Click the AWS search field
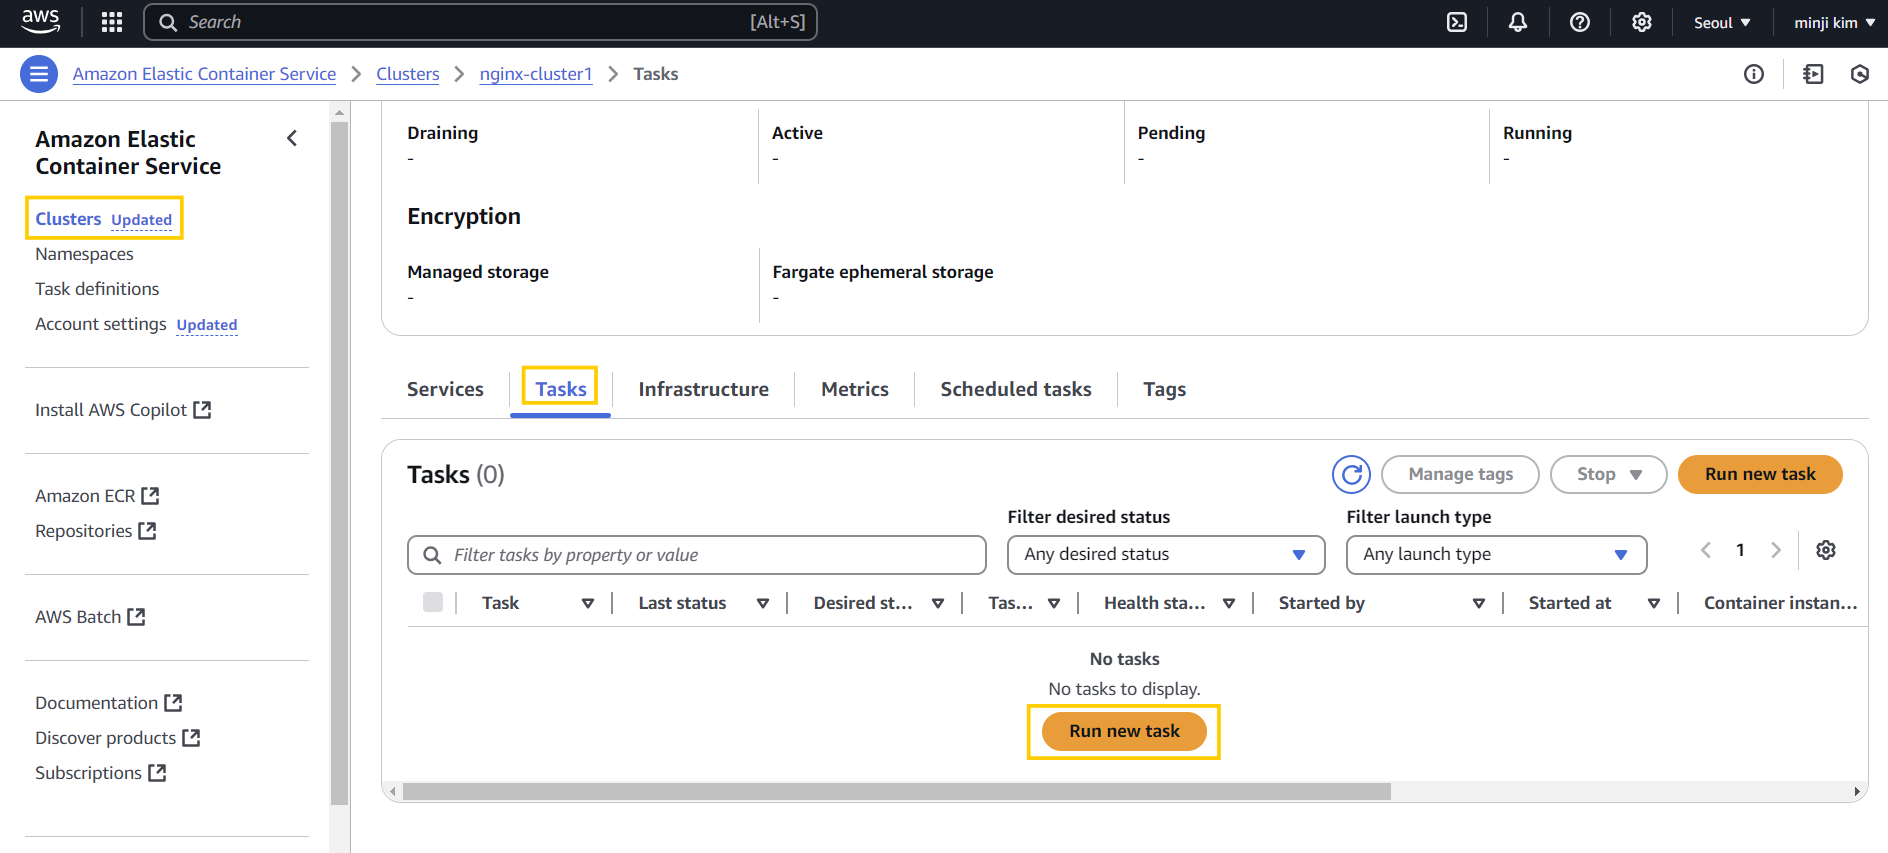Viewport: 1888px width, 853px height. point(481,22)
